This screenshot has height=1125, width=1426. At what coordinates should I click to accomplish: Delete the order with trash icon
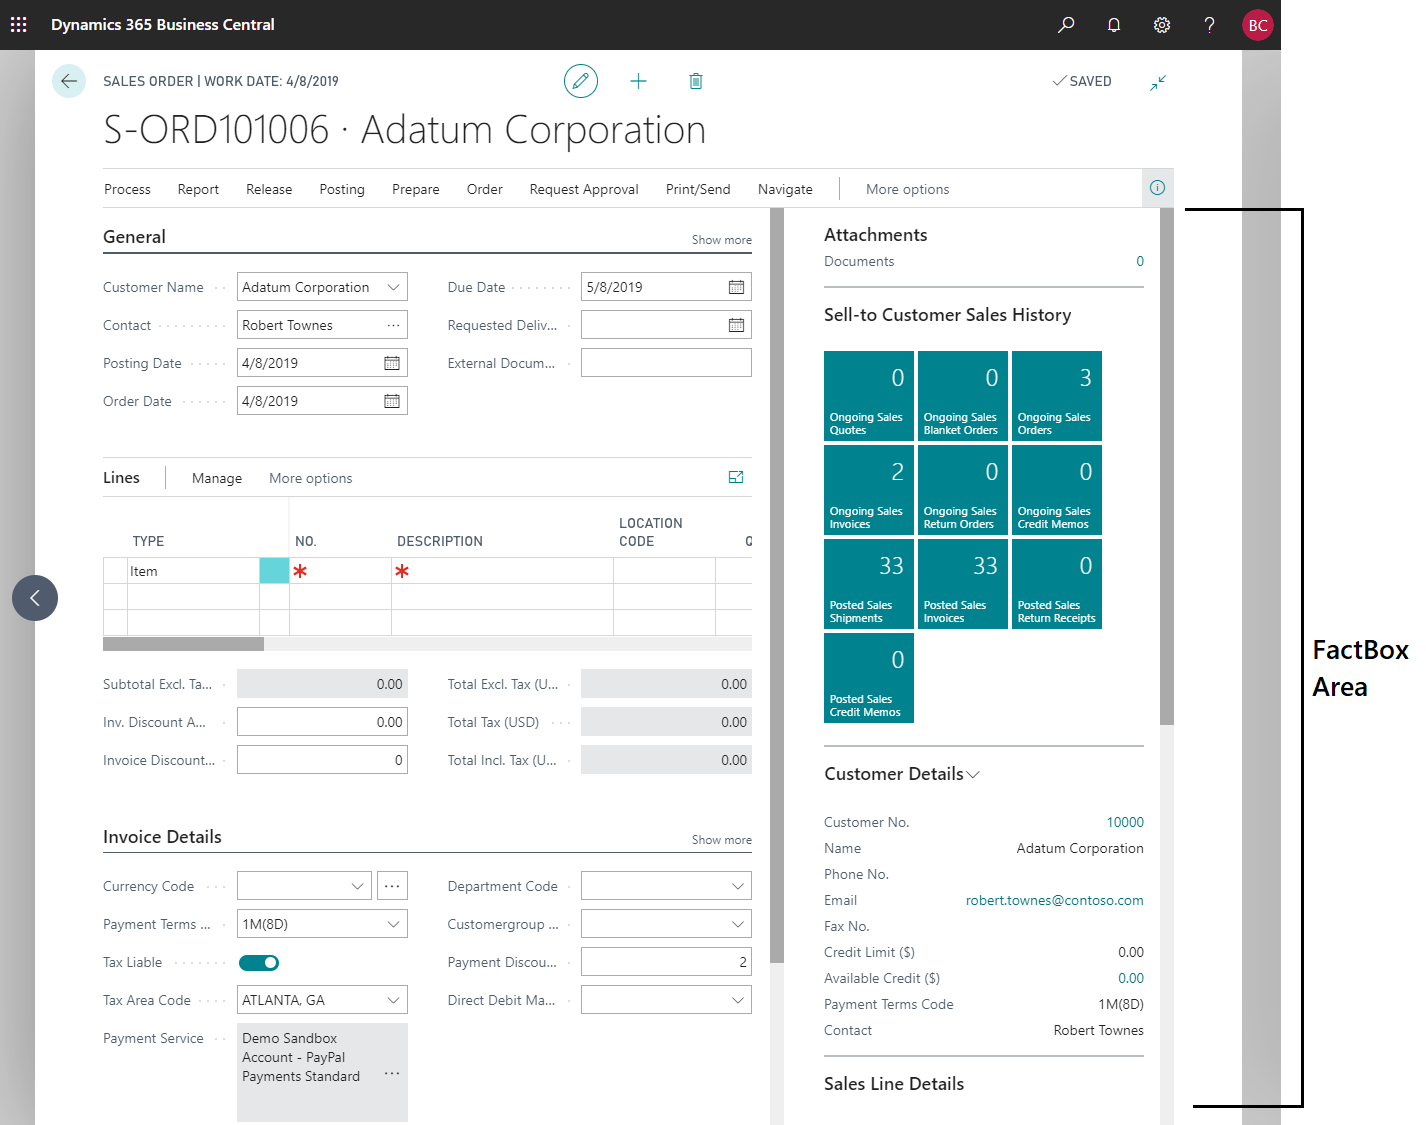coord(696,81)
